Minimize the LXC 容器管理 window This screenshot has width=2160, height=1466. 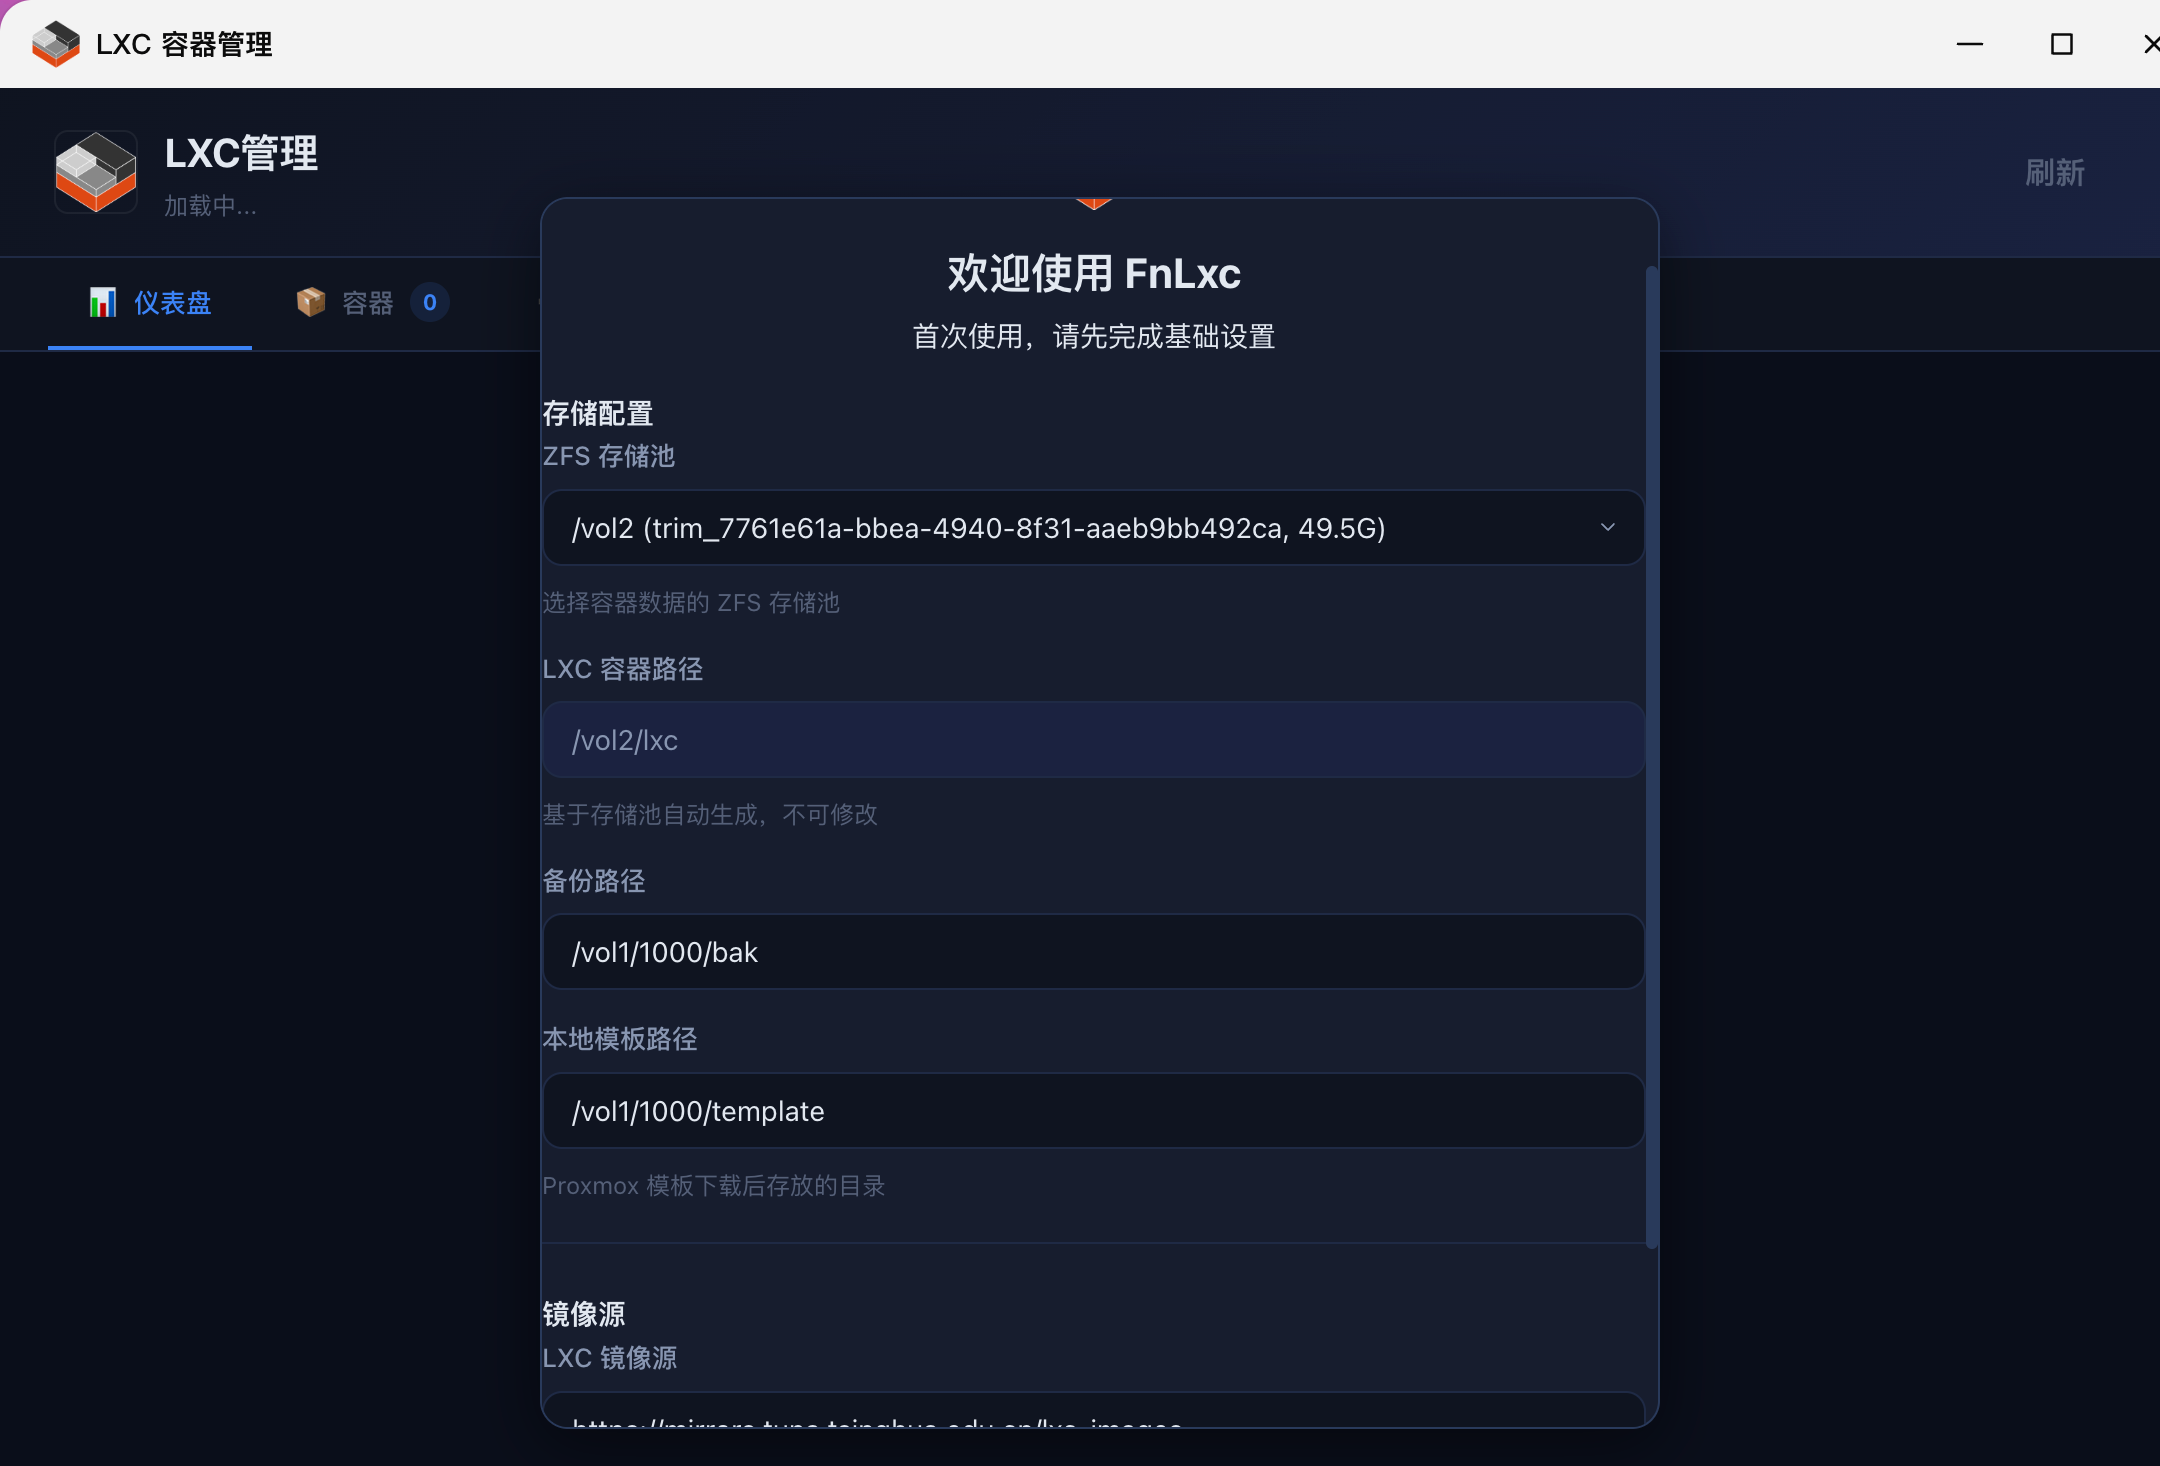point(1969,44)
